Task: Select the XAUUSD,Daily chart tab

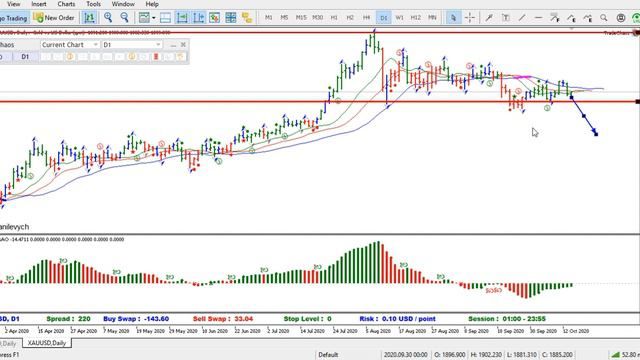Action: pyautogui.click(x=47, y=343)
